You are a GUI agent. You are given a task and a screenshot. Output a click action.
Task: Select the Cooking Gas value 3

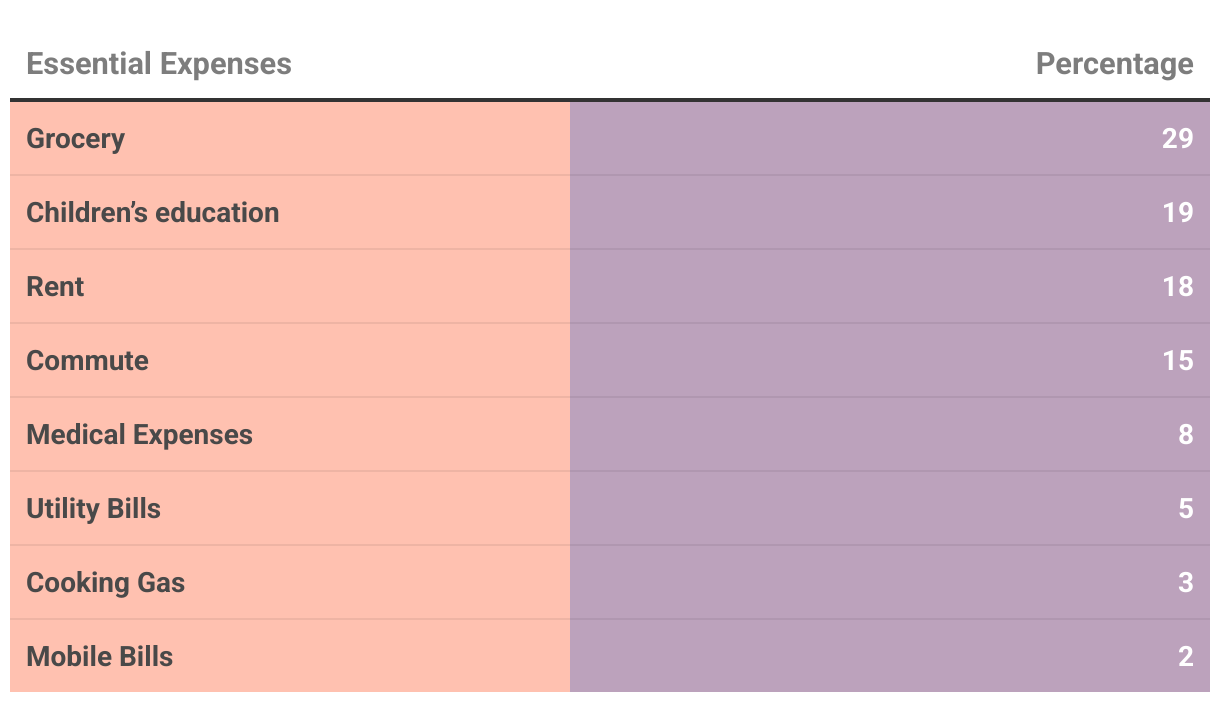[x=1185, y=582]
